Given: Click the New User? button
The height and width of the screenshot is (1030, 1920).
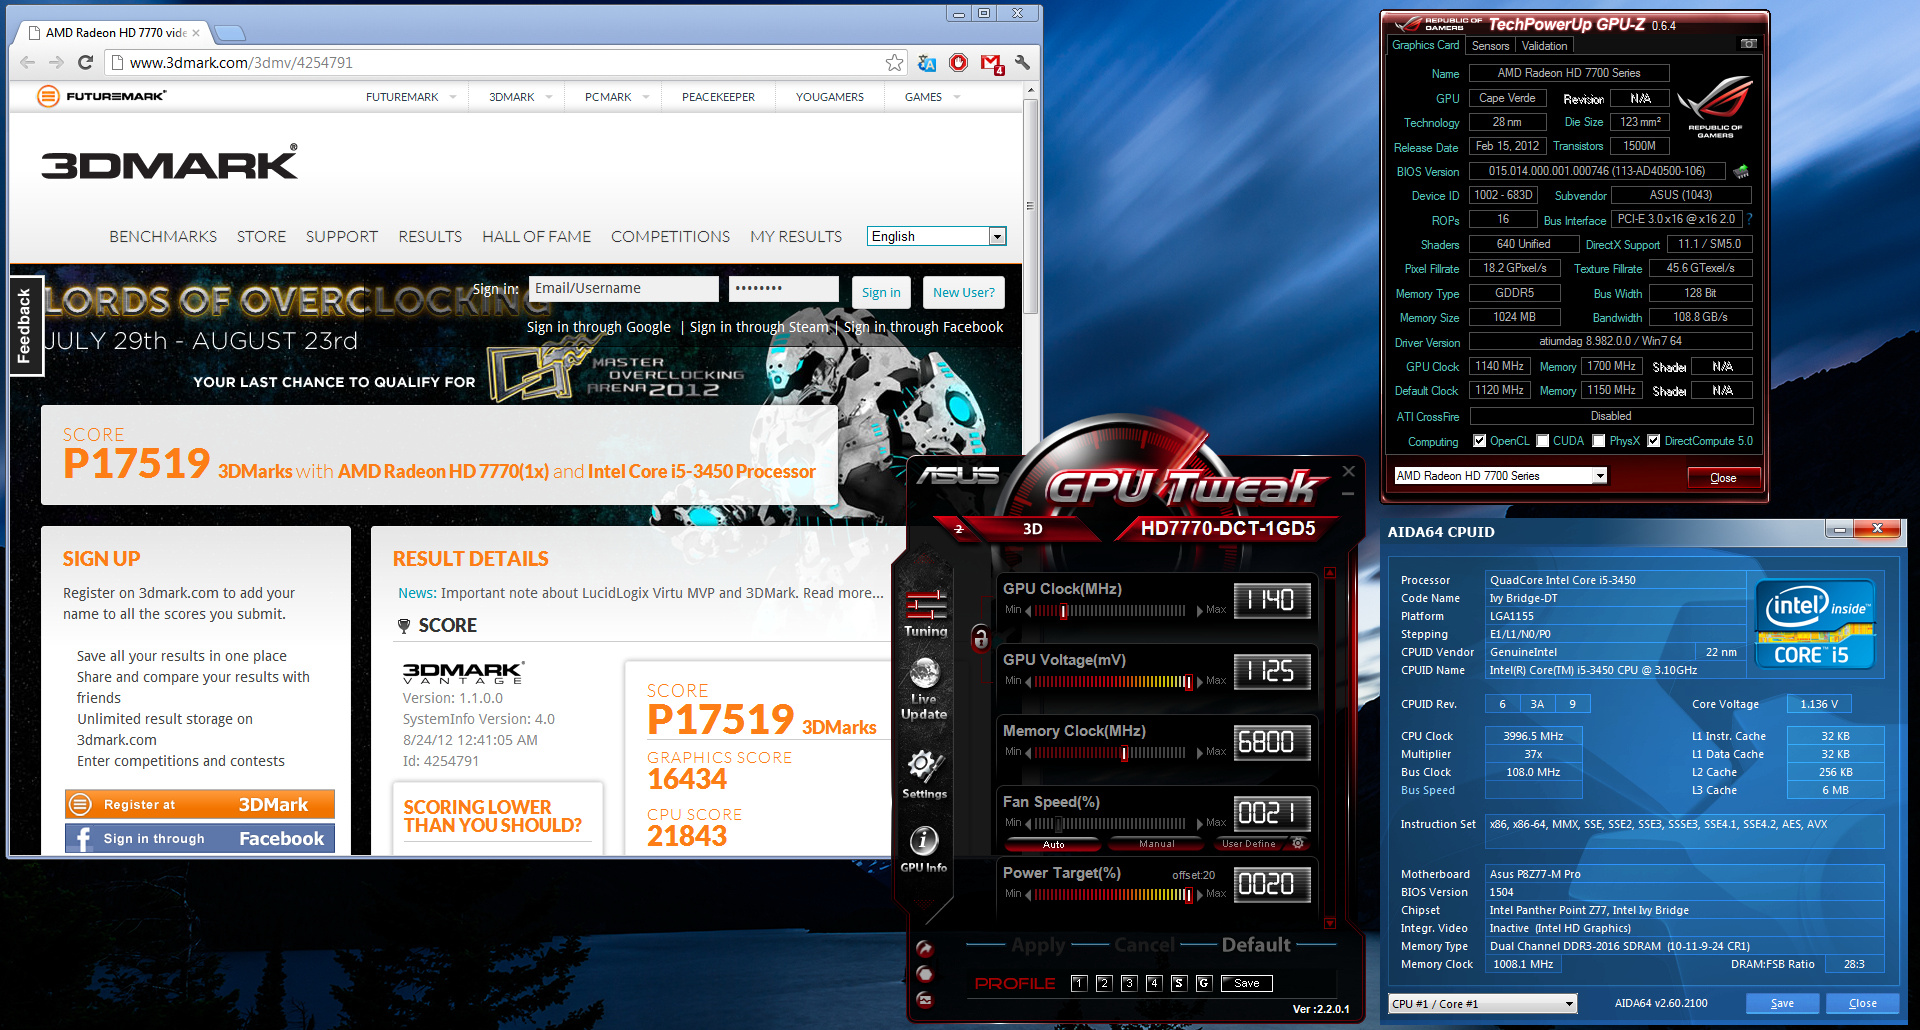Looking at the screenshot, I should [963, 293].
